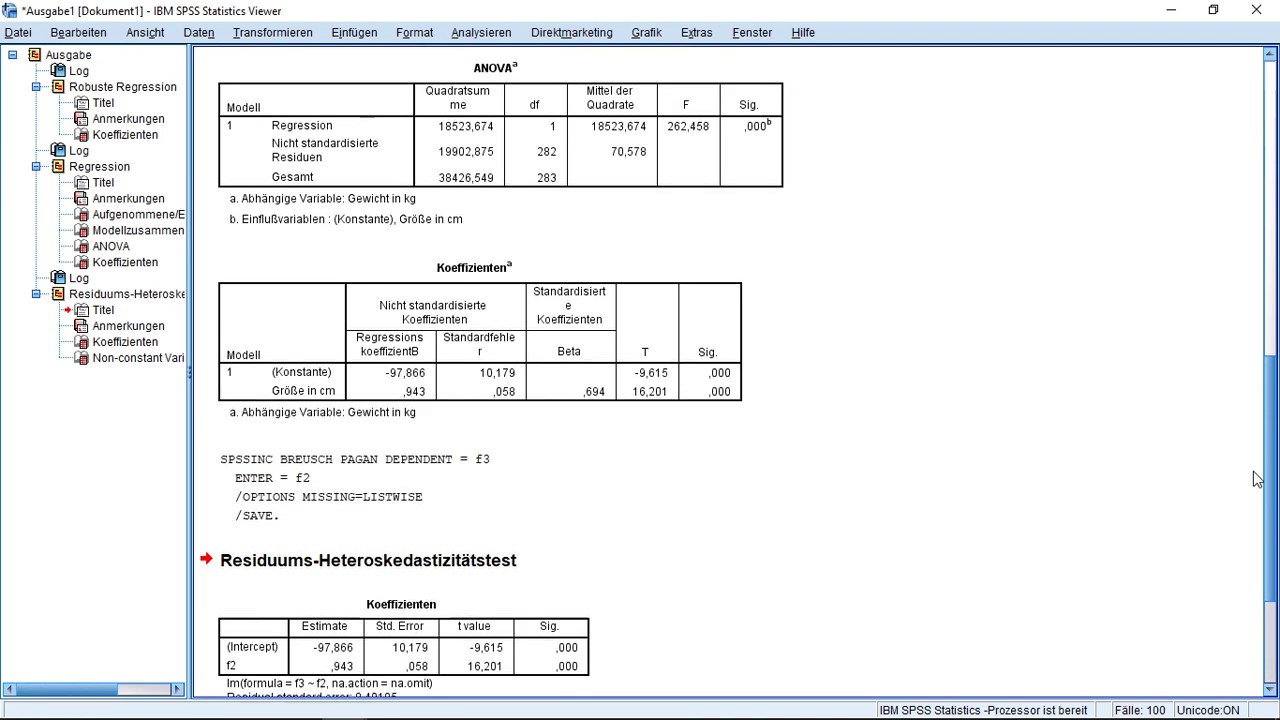Click the (Intercept) row label
Screen dimensions: 1280x720
tap(252, 647)
